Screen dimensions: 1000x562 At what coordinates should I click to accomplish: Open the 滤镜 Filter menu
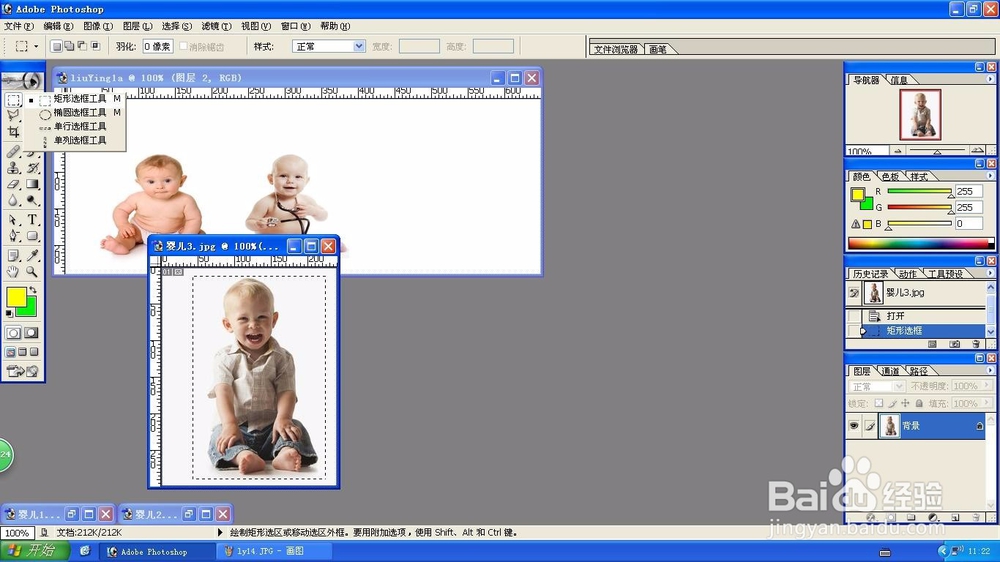(x=216, y=26)
